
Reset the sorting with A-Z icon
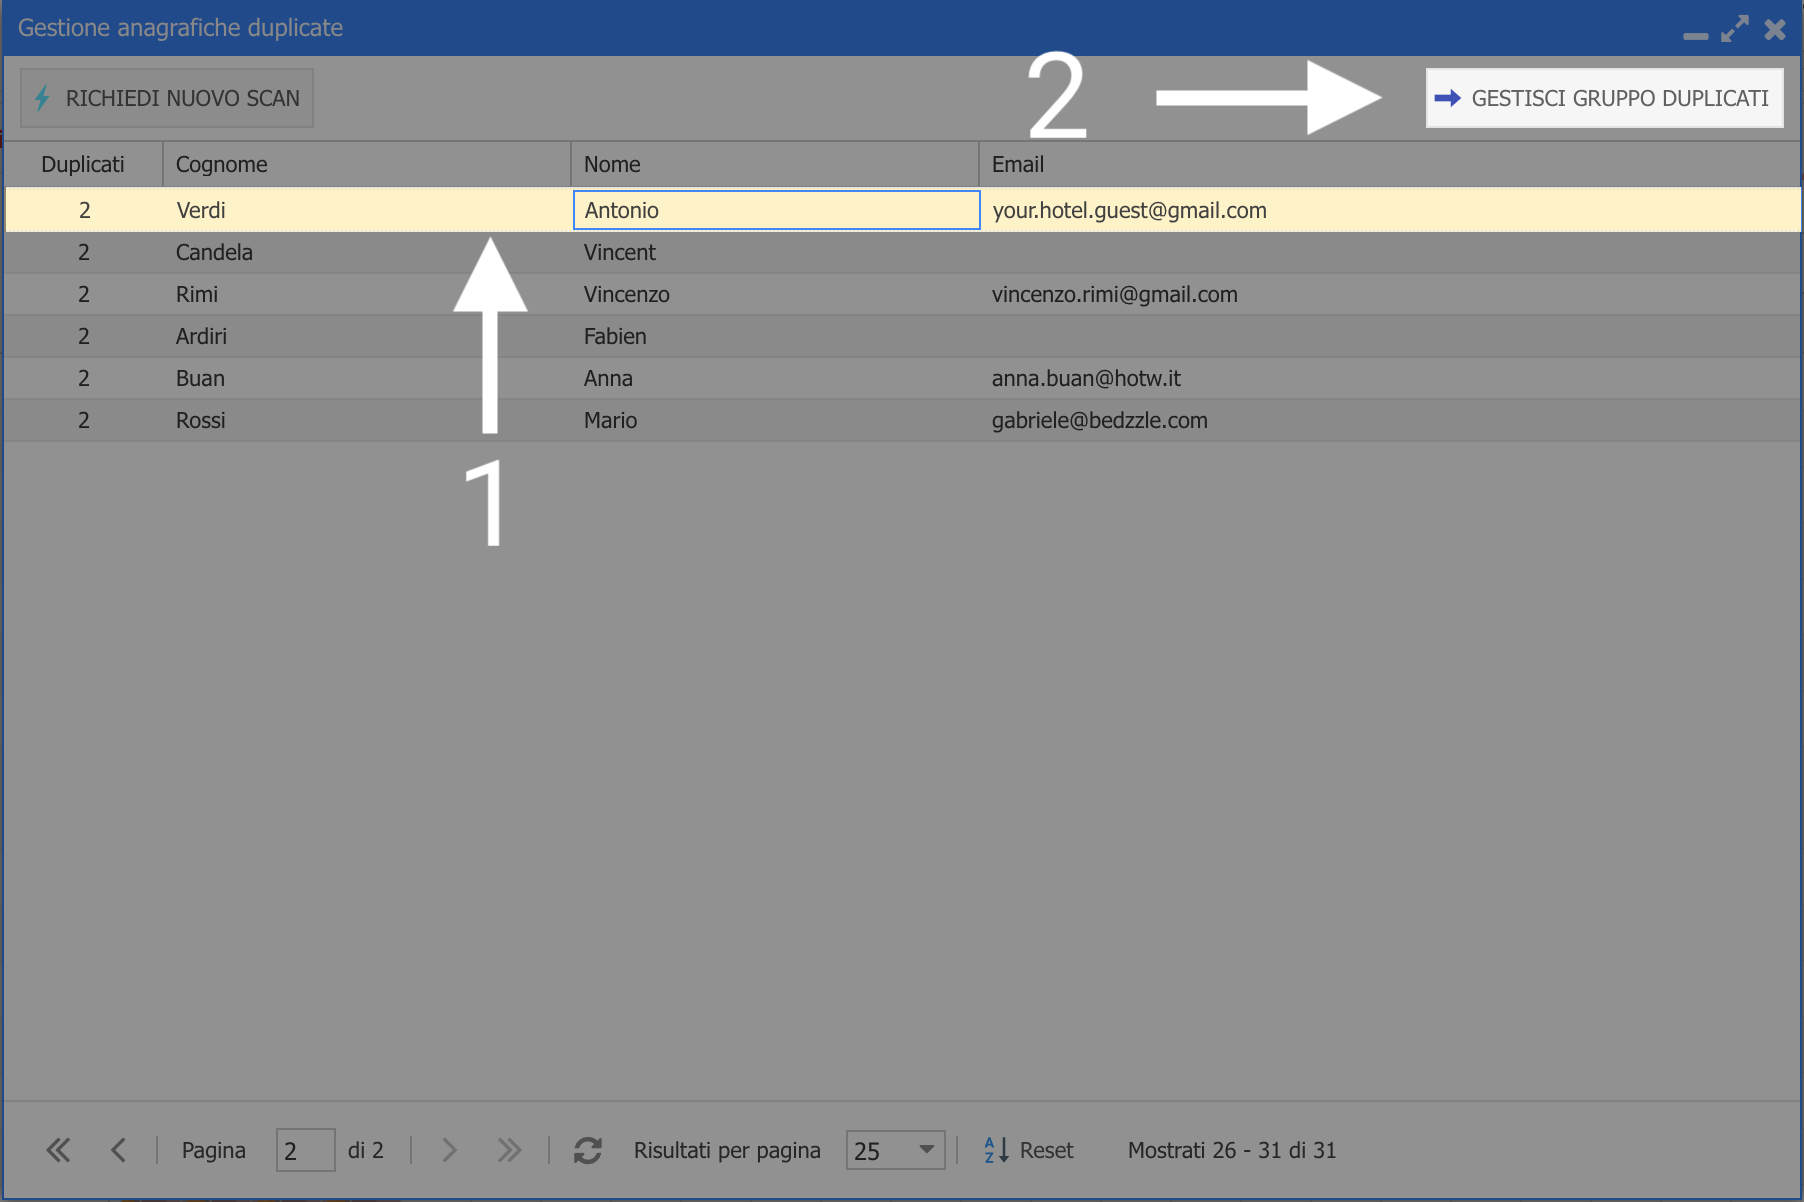1028,1150
